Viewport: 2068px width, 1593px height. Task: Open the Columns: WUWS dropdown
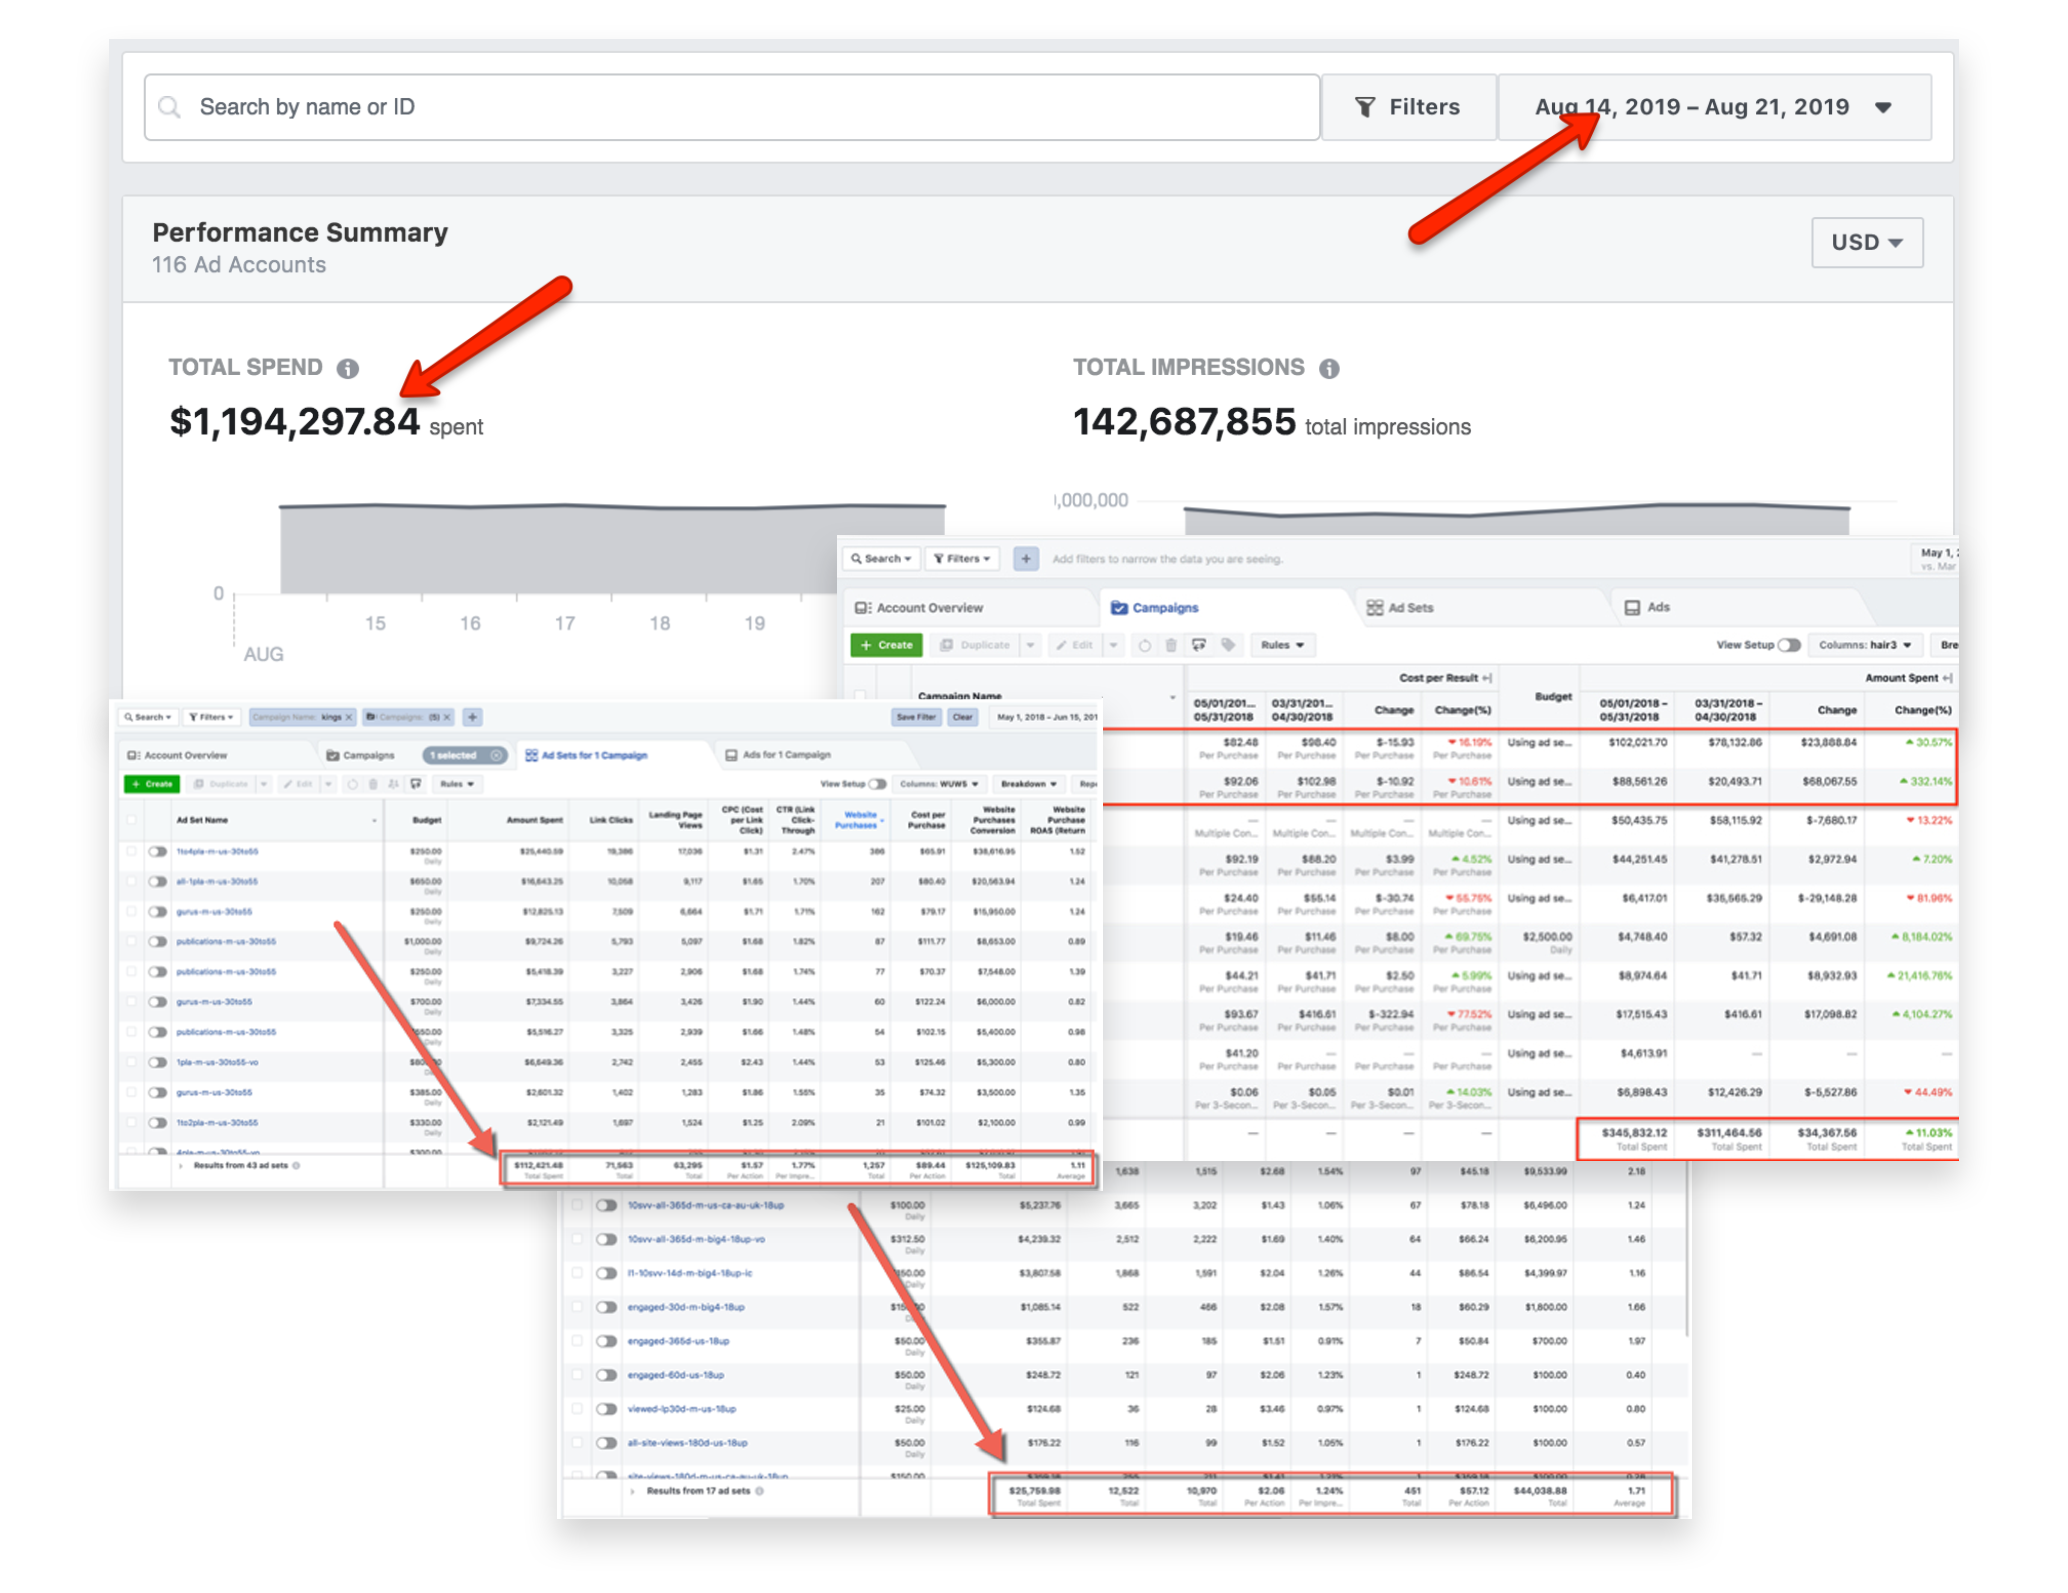click(x=938, y=784)
